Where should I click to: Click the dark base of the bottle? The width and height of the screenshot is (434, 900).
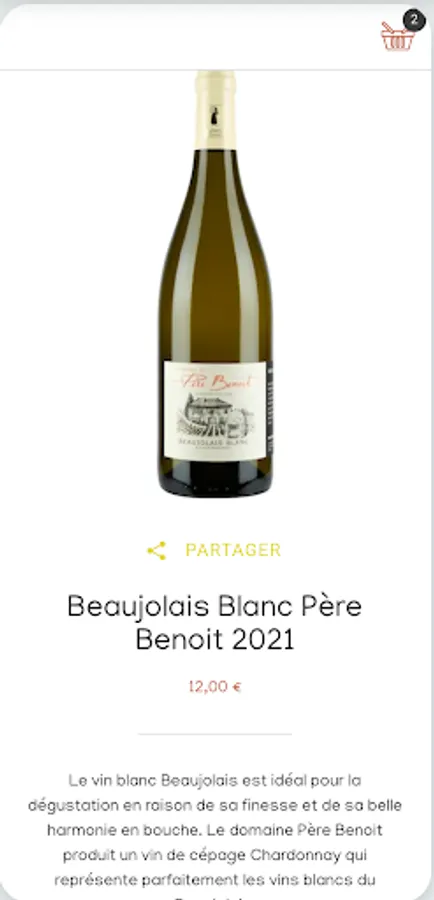click(215, 479)
